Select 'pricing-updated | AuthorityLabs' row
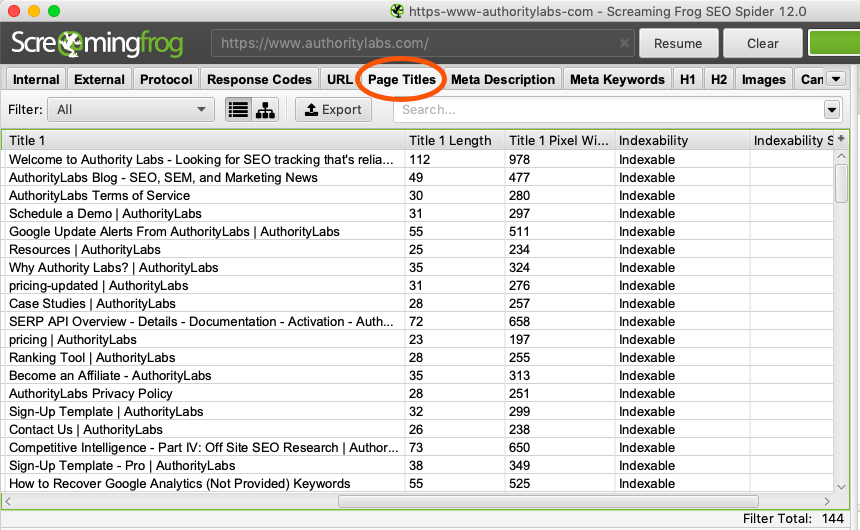The width and height of the screenshot is (860, 530). (418, 286)
